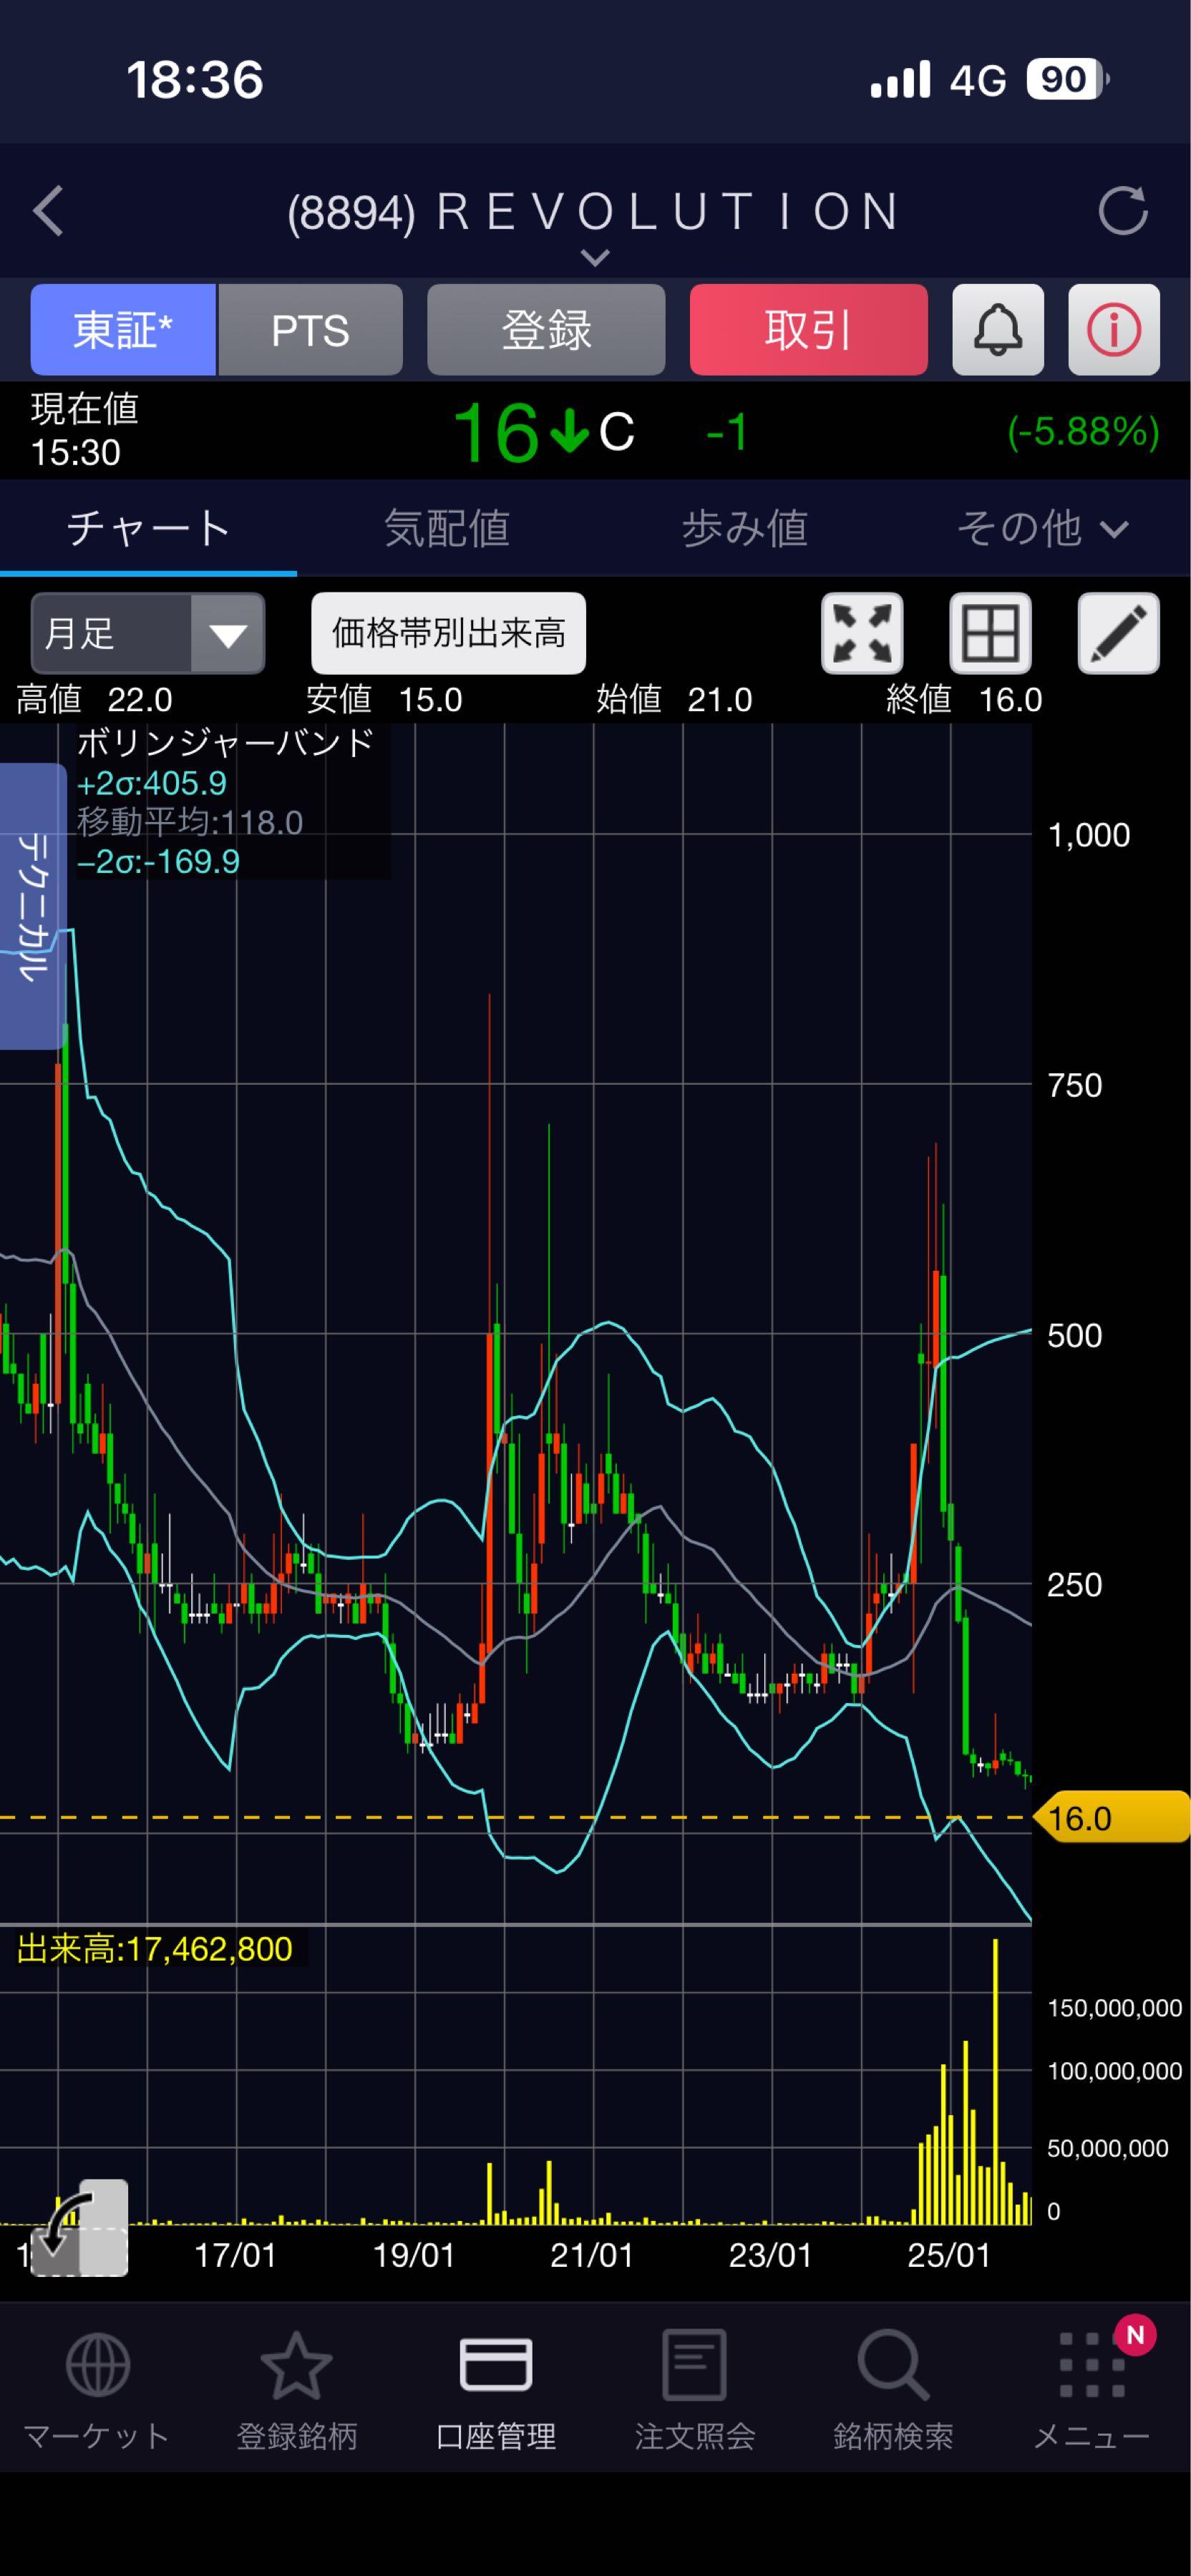Toggle 価格帯別出来高 display
The width and height of the screenshot is (1191, 2576).
[x=448, y=633]
